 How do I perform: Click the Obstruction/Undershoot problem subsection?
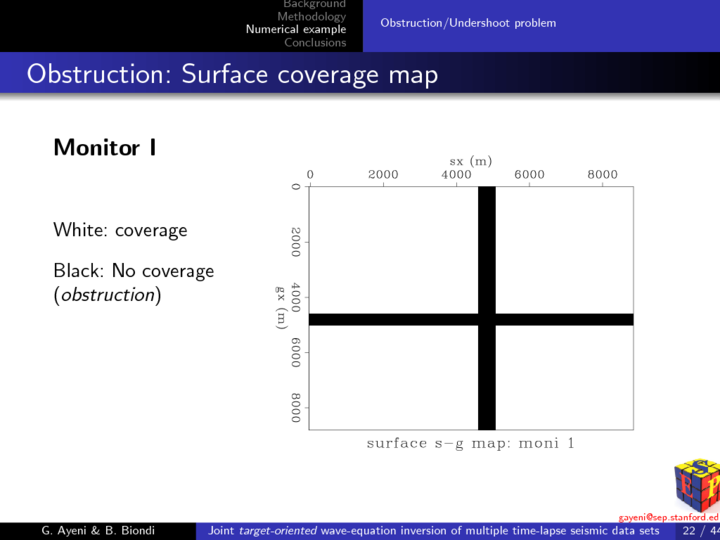(468, 23)
